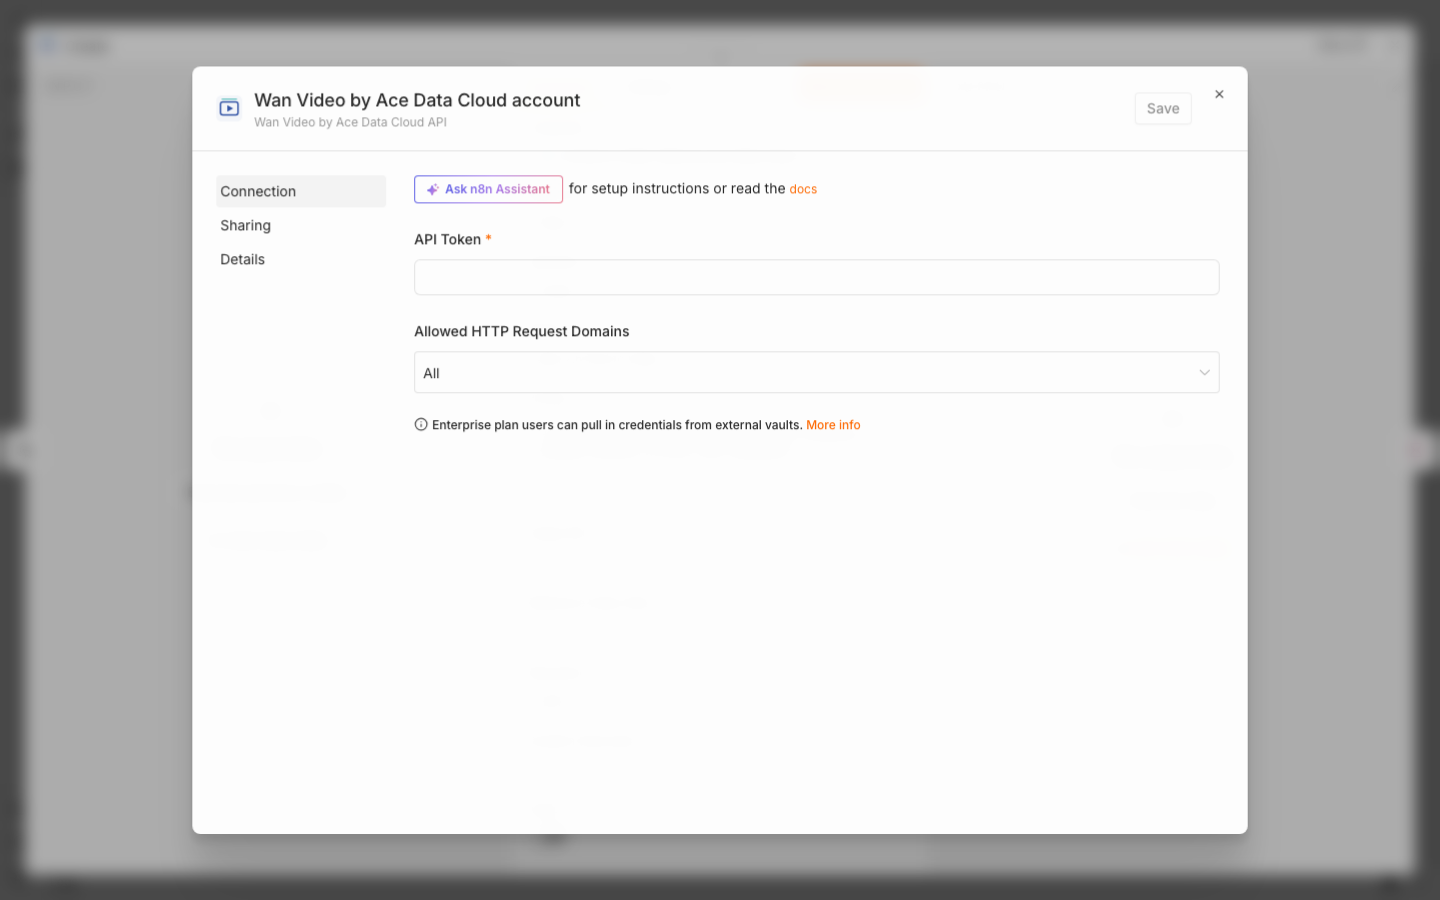Open the More info link
Viewport: 1440px width, 900px height.
(833, 425)
